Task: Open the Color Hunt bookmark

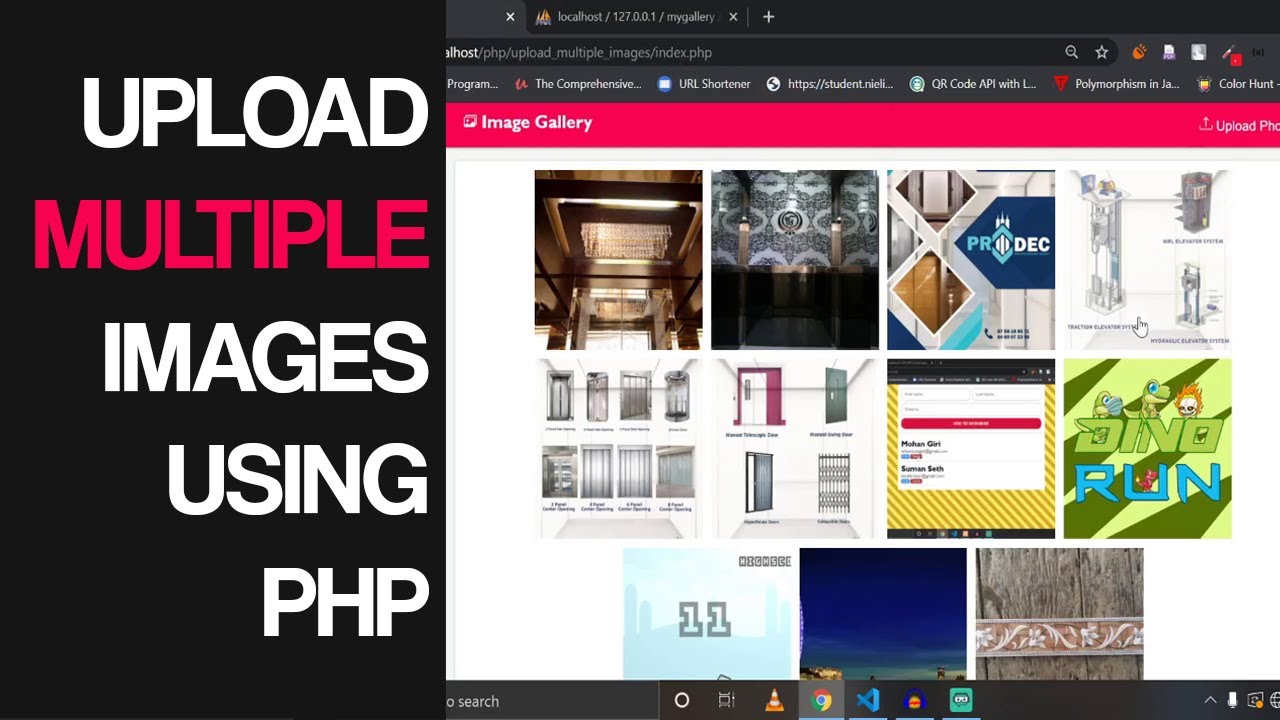Action: [1238, 84]
